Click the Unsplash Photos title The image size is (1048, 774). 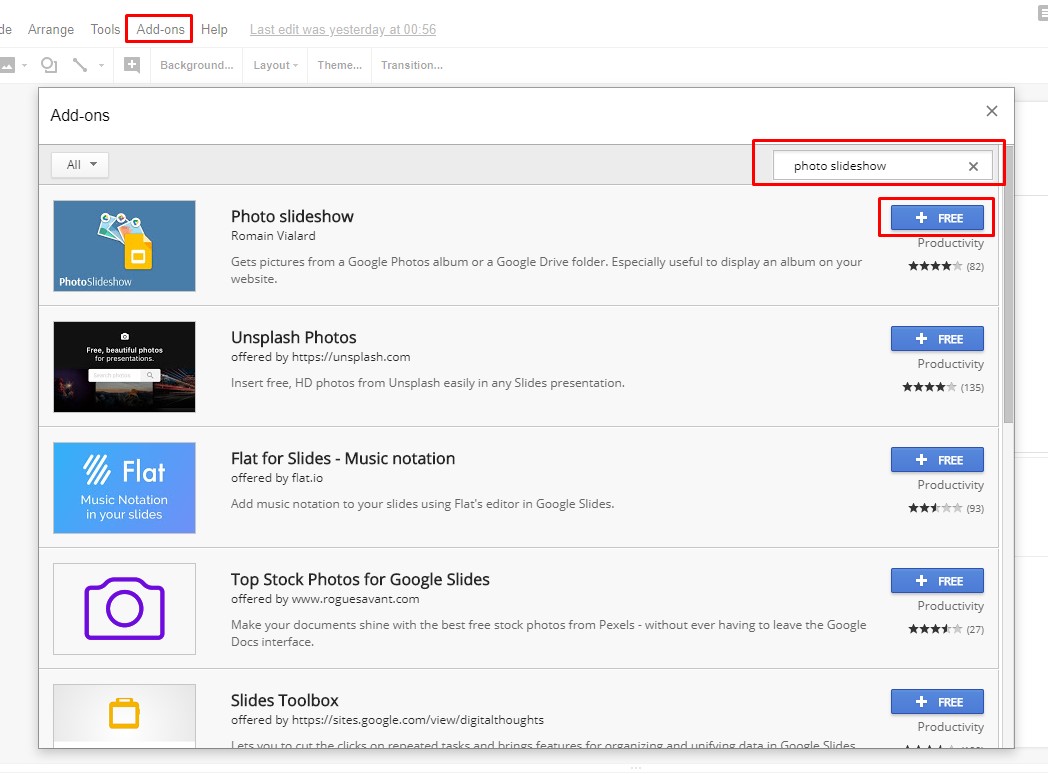(293, 338)
